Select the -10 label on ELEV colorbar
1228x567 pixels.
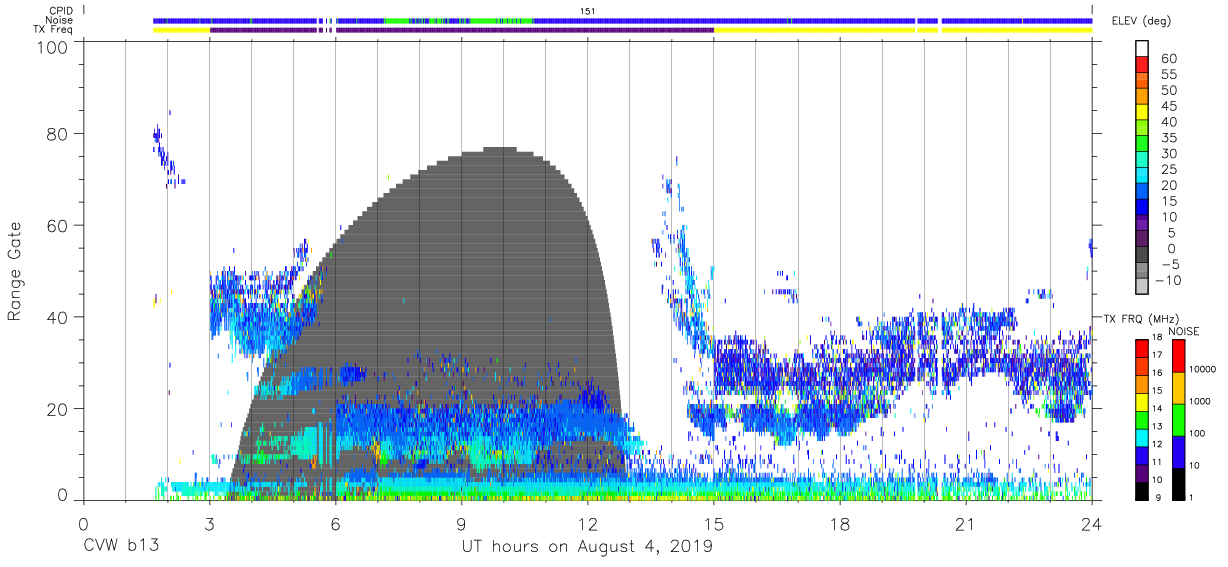pyautogui.click(x=1168, y=280)
